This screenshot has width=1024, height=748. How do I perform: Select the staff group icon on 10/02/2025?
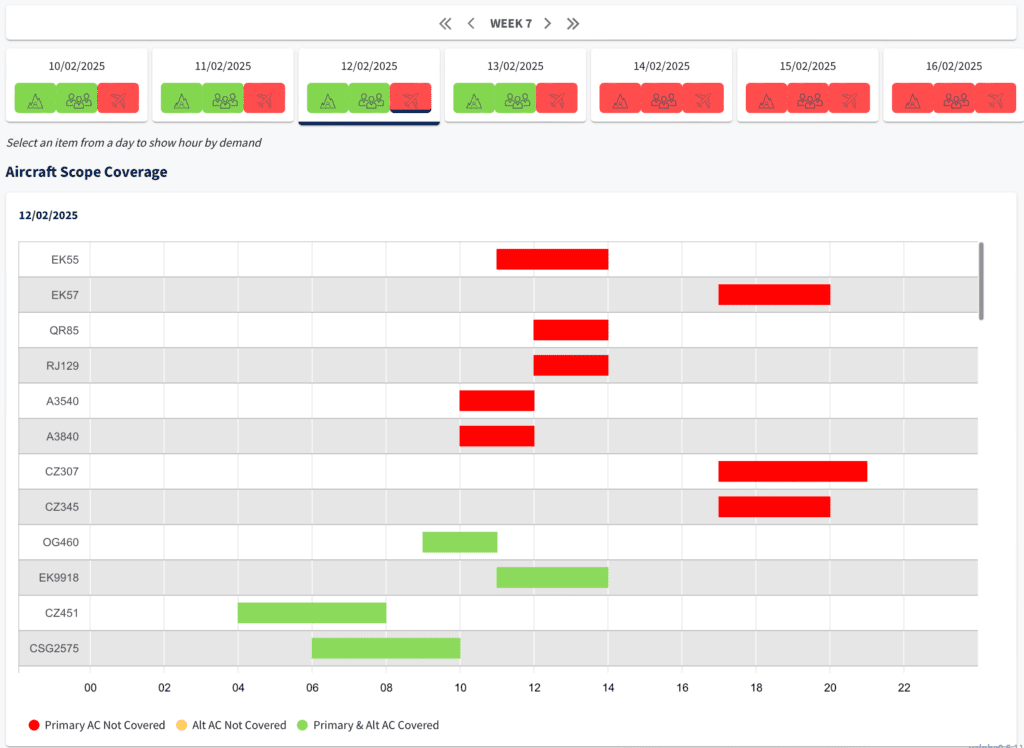(77, 98)
